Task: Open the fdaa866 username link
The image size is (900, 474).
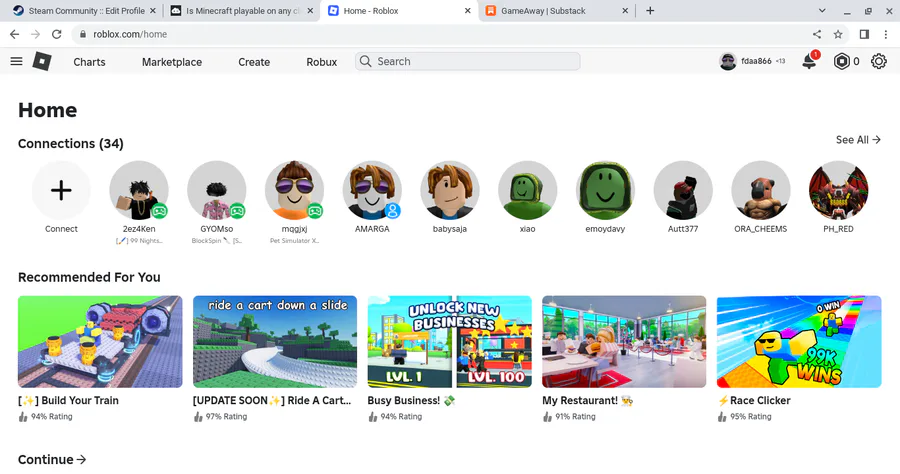Action: point(756,61)
